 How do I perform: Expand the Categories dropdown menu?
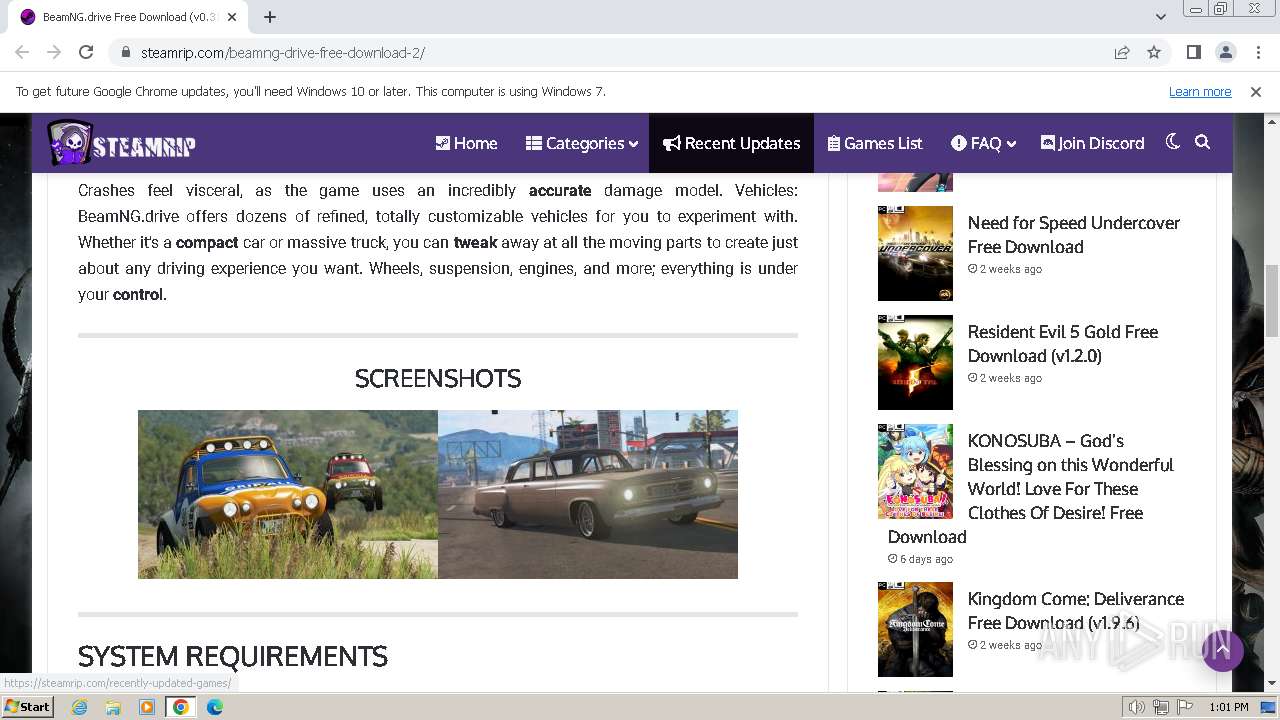tap(582, 143)
